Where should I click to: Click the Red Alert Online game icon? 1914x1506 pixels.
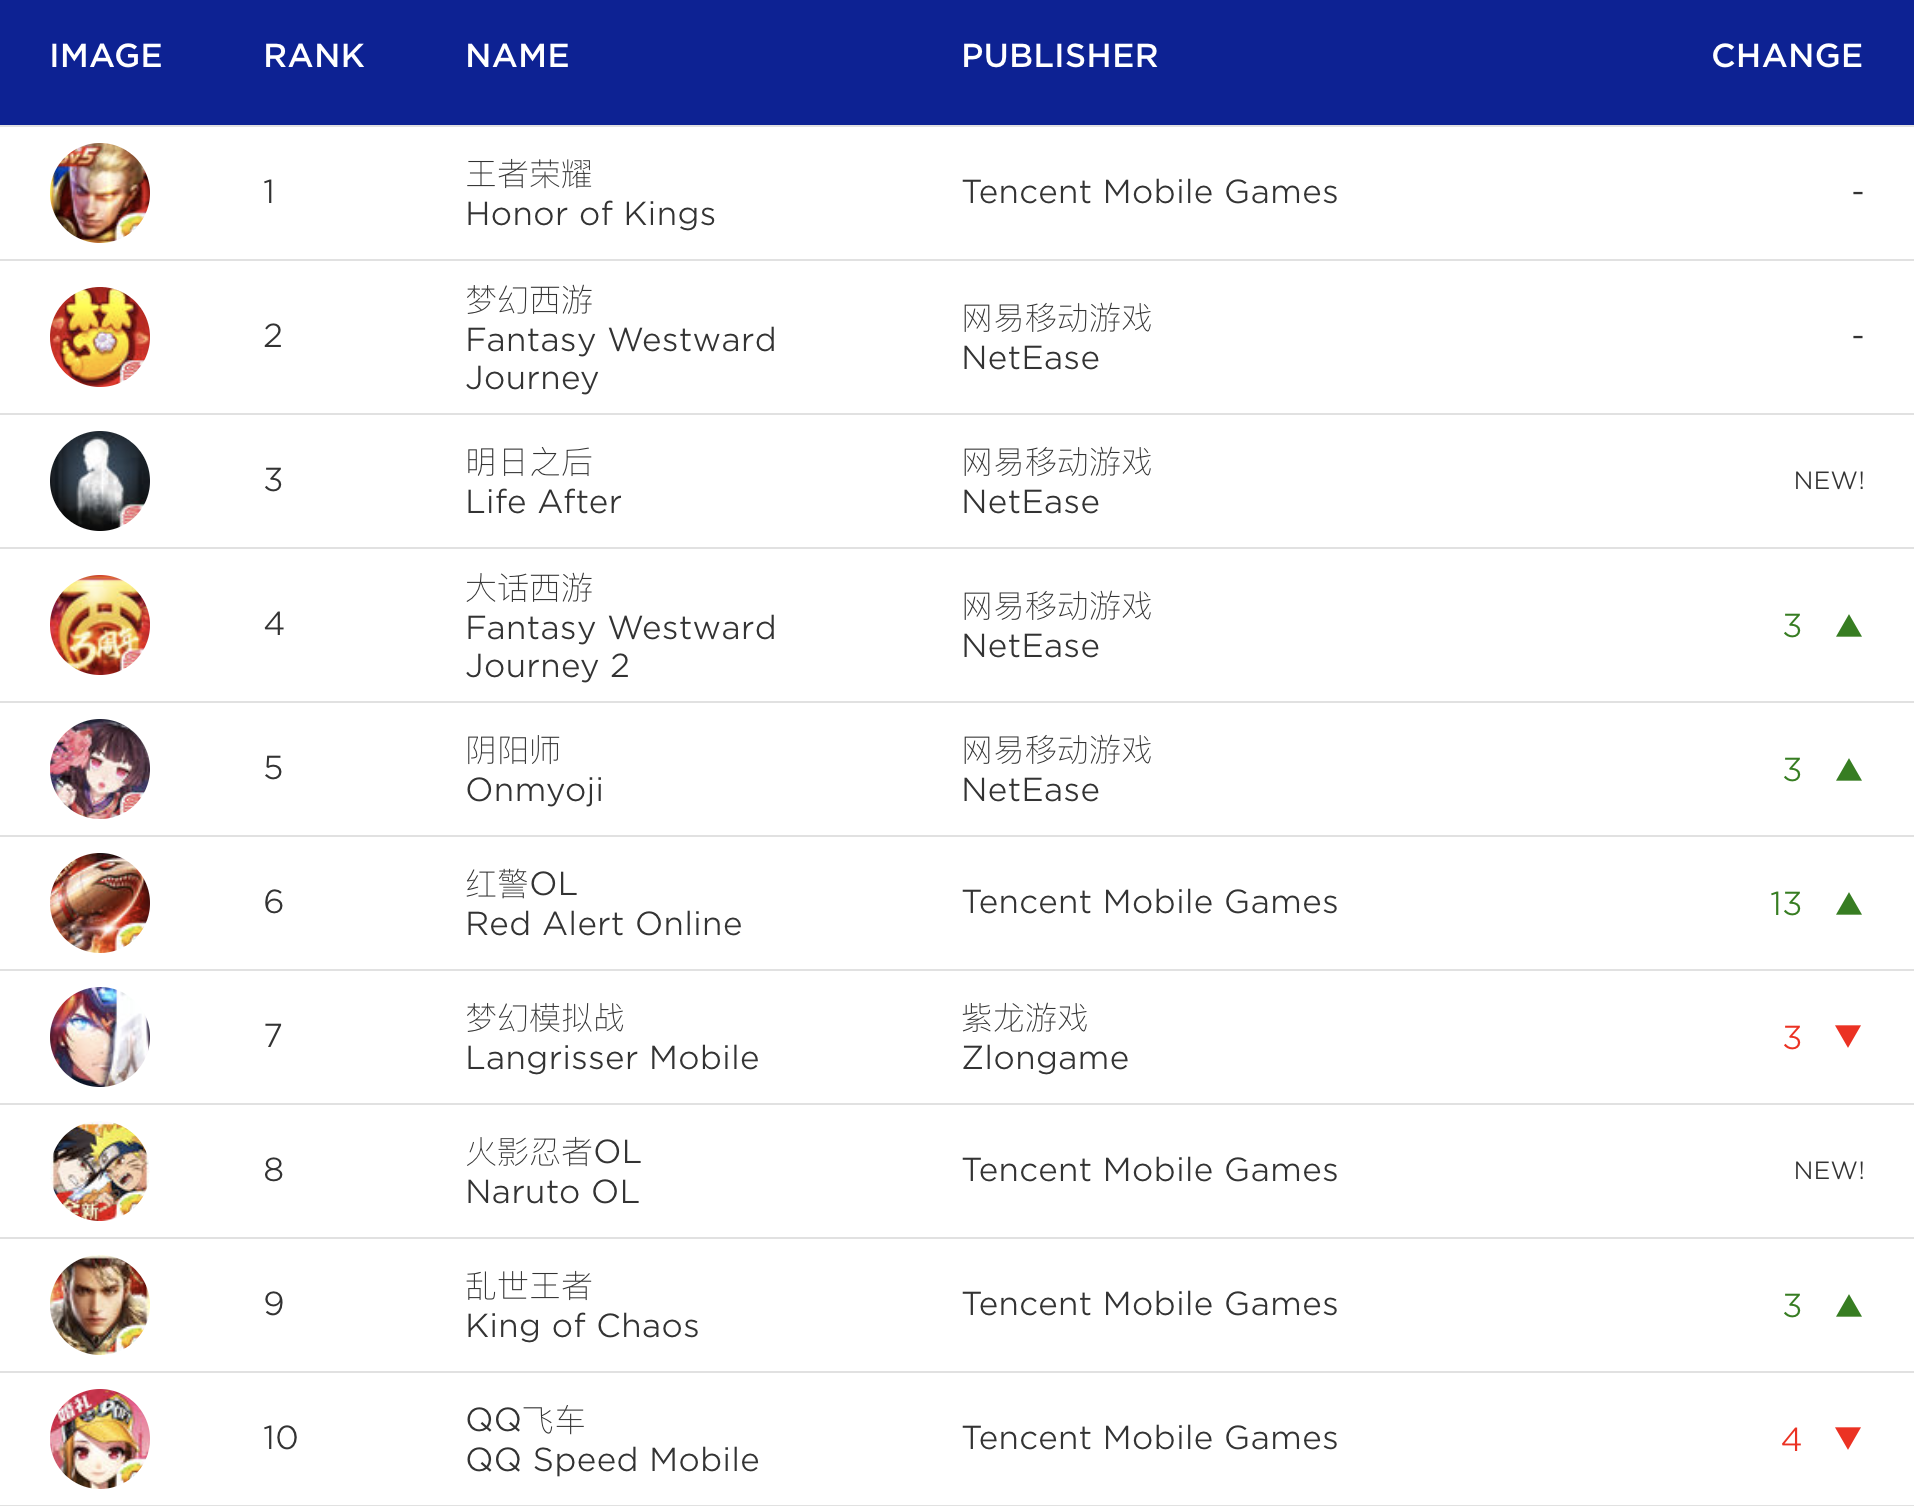click(x=100, y=903)
